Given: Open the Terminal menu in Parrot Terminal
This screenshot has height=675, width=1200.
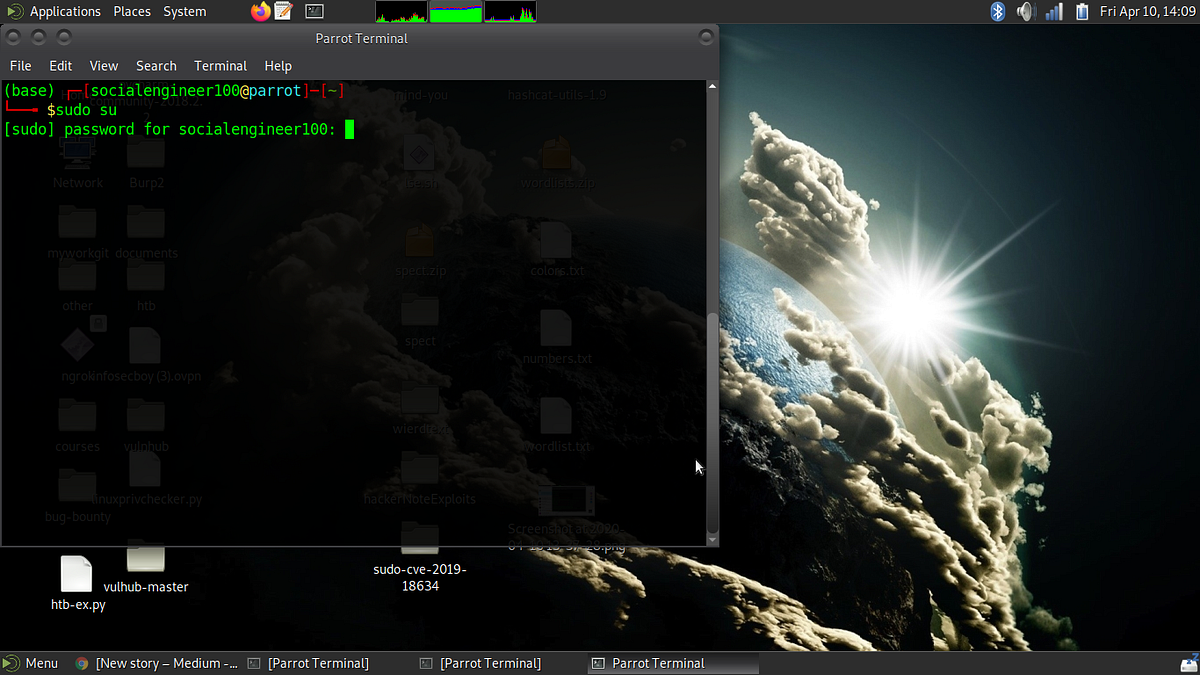Looking at the screenshot, I should [220, 65].
